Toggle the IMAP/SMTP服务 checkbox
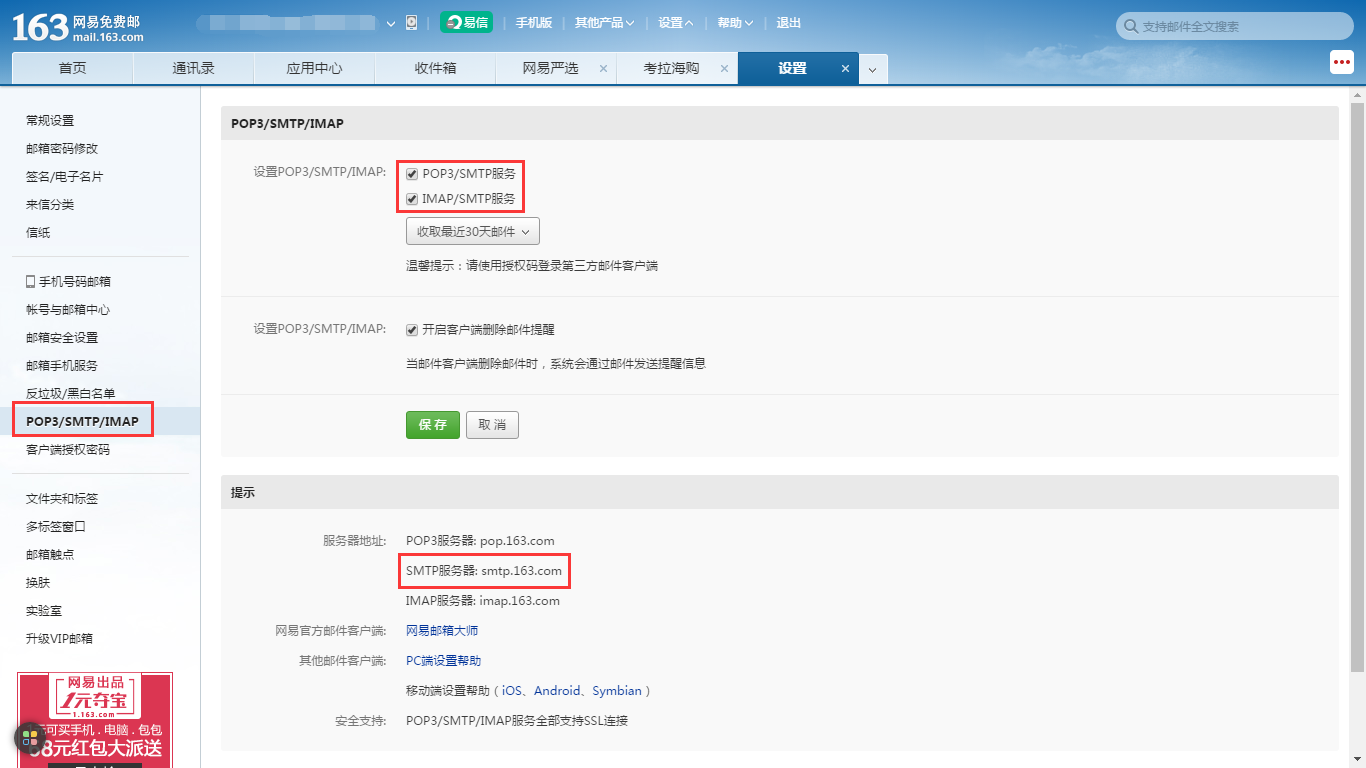 (x=412, y=199)
